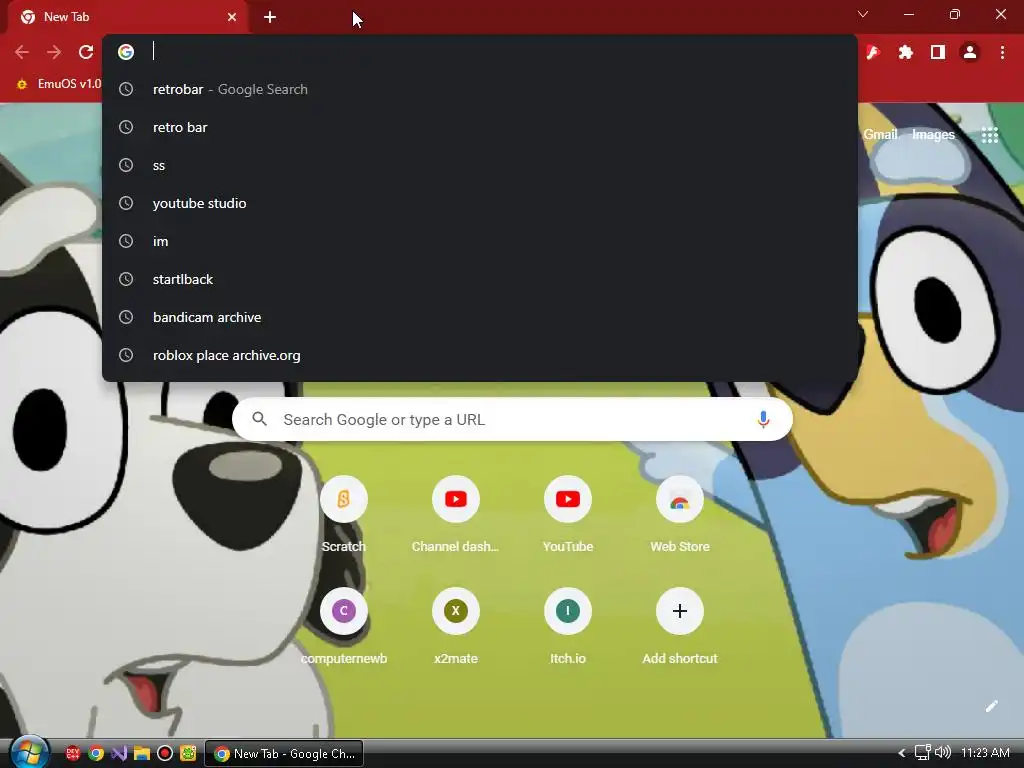Screen dimensions: 1024x768
Task: Select the 'bandicam archive' suggestion
Action: 479,317
